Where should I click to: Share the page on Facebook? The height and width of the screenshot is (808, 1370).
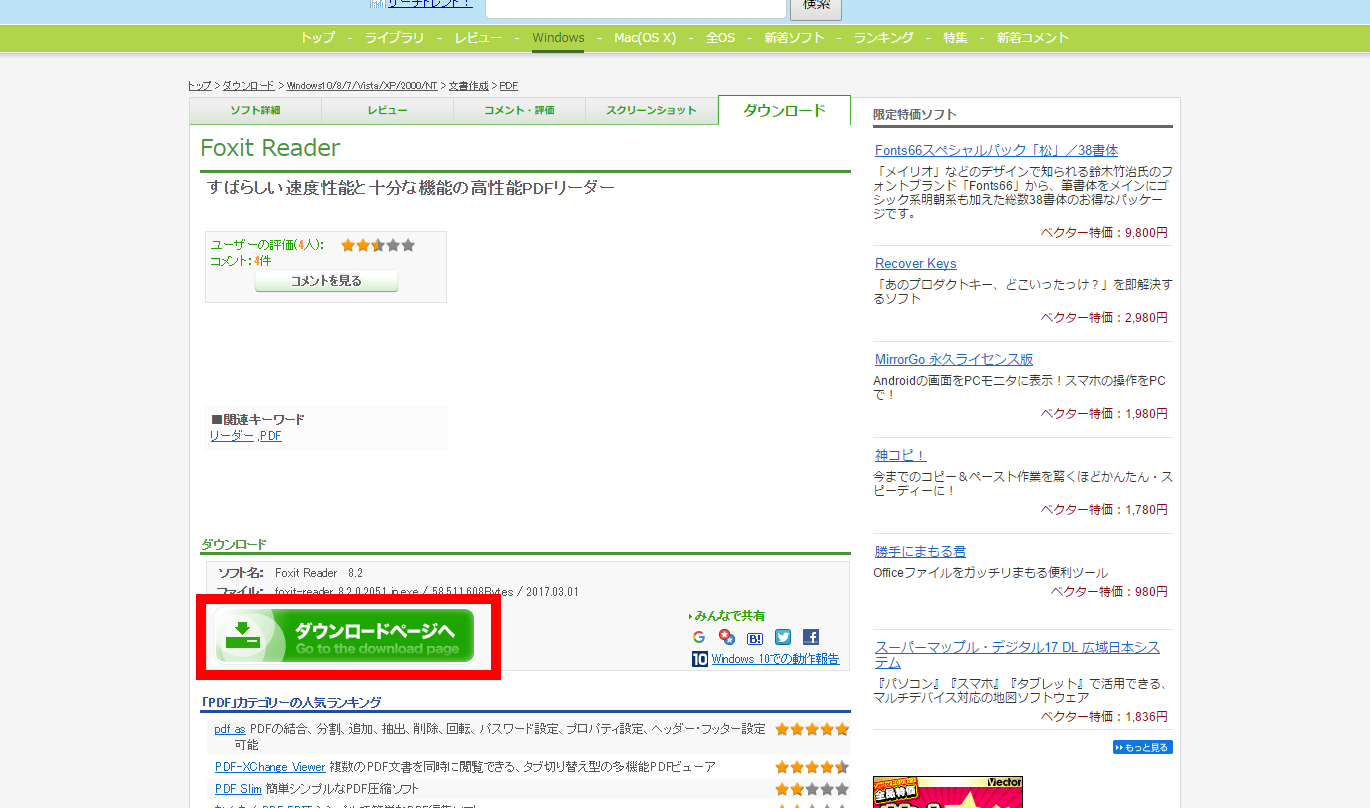point(811,637)
